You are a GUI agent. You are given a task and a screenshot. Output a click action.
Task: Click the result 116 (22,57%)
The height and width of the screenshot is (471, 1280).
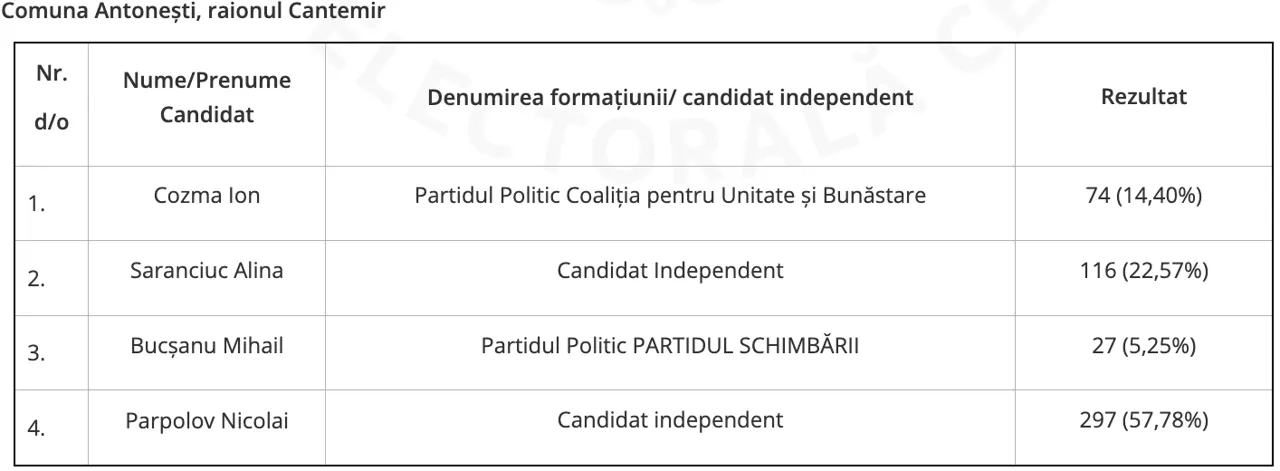[1144, 271]
